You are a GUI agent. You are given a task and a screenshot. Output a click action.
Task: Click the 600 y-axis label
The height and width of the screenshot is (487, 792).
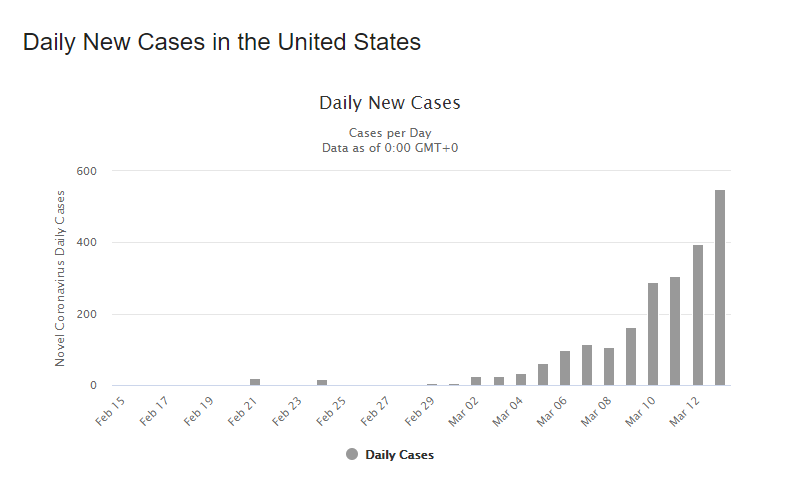pyautogui.click(x=86, y=171)
